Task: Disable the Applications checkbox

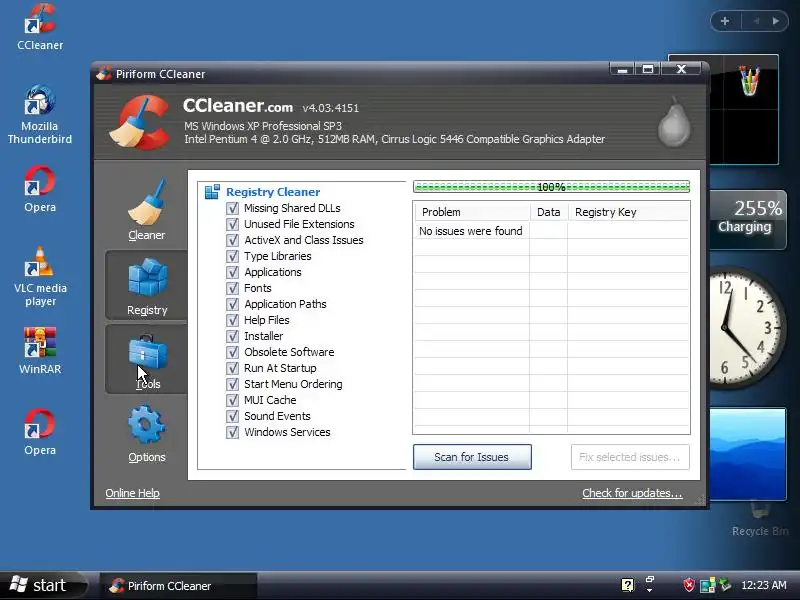Action: 232,272
